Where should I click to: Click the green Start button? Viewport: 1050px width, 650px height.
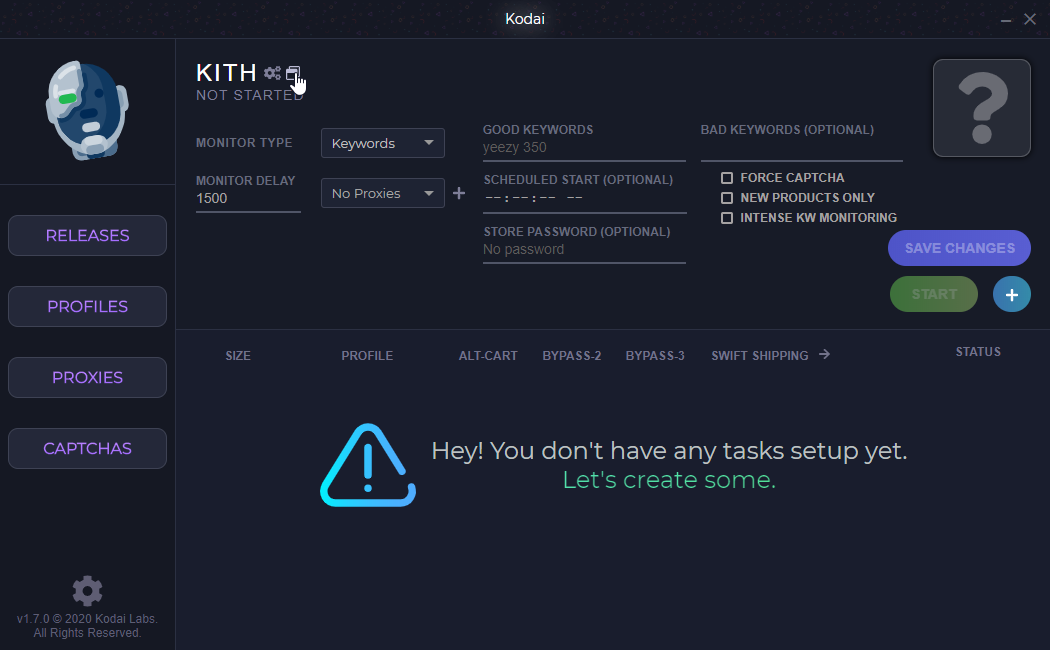pos(933,294)
